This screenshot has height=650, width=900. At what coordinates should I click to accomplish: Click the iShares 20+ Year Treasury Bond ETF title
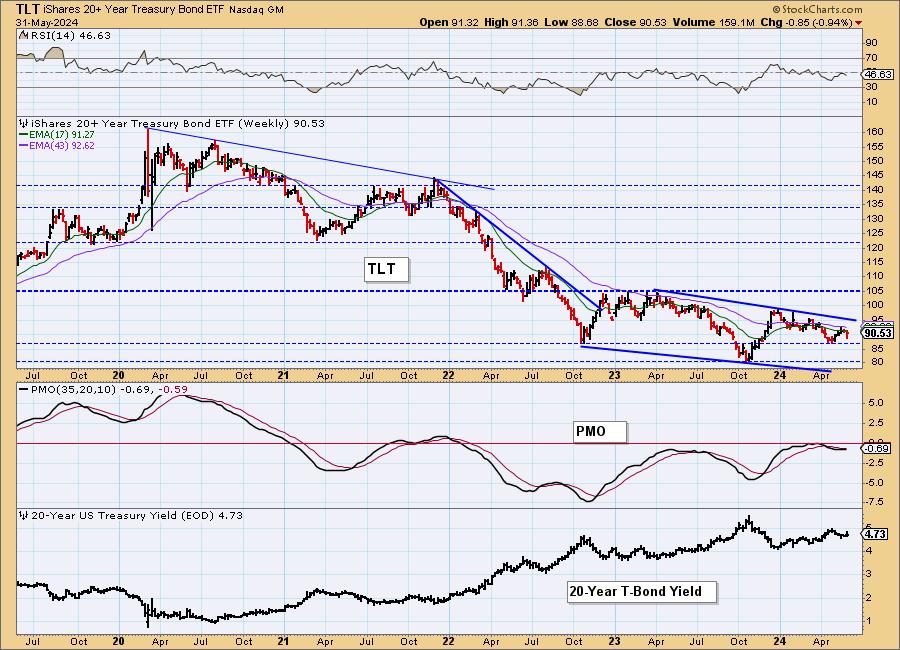tap(134, 9)
